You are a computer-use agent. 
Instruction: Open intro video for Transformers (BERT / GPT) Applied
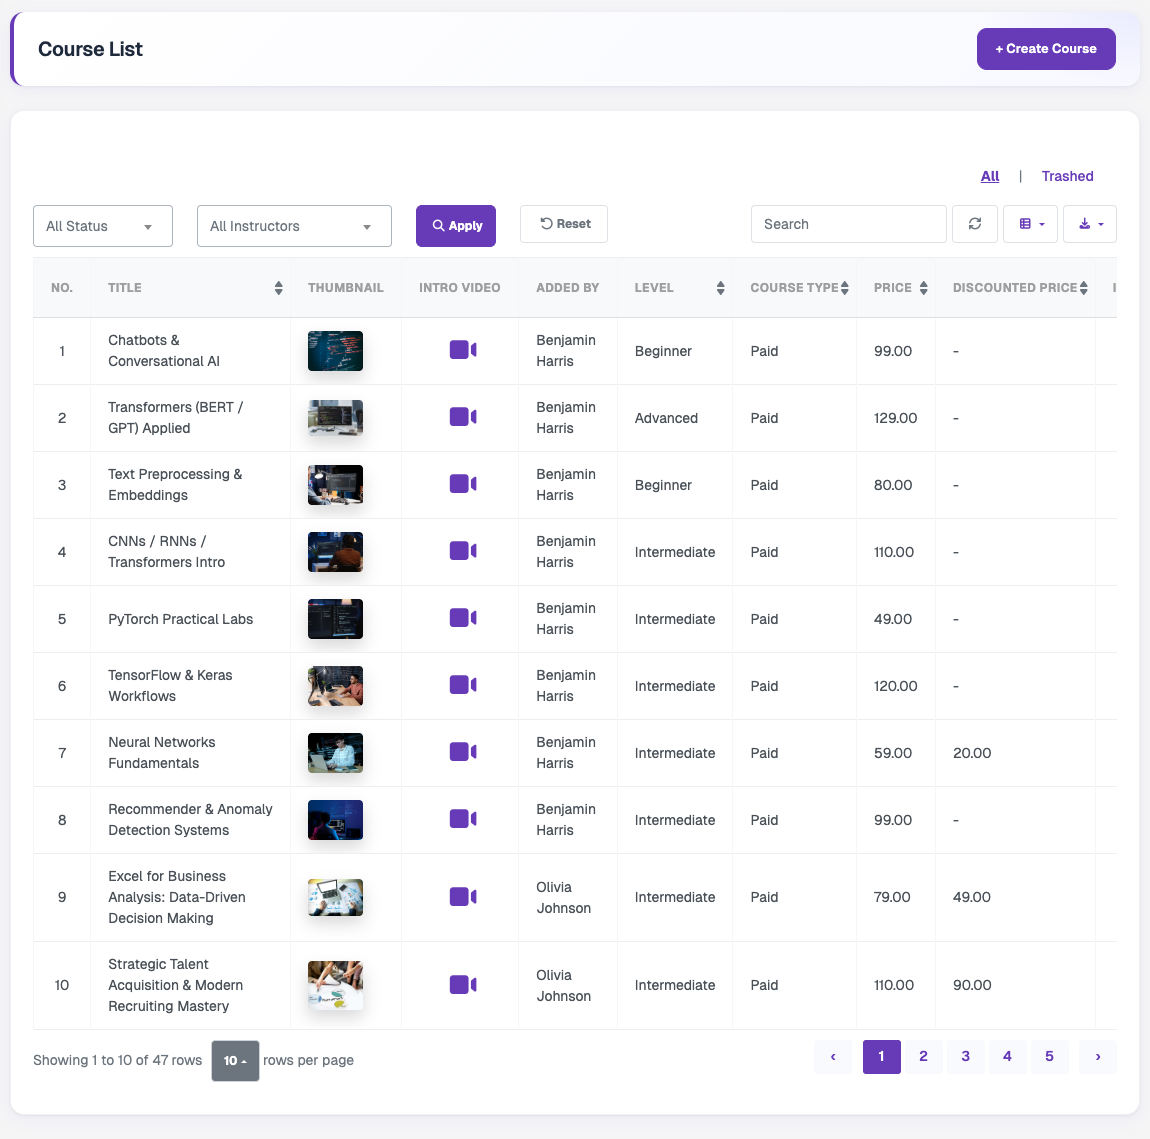[x=463, y=417]
